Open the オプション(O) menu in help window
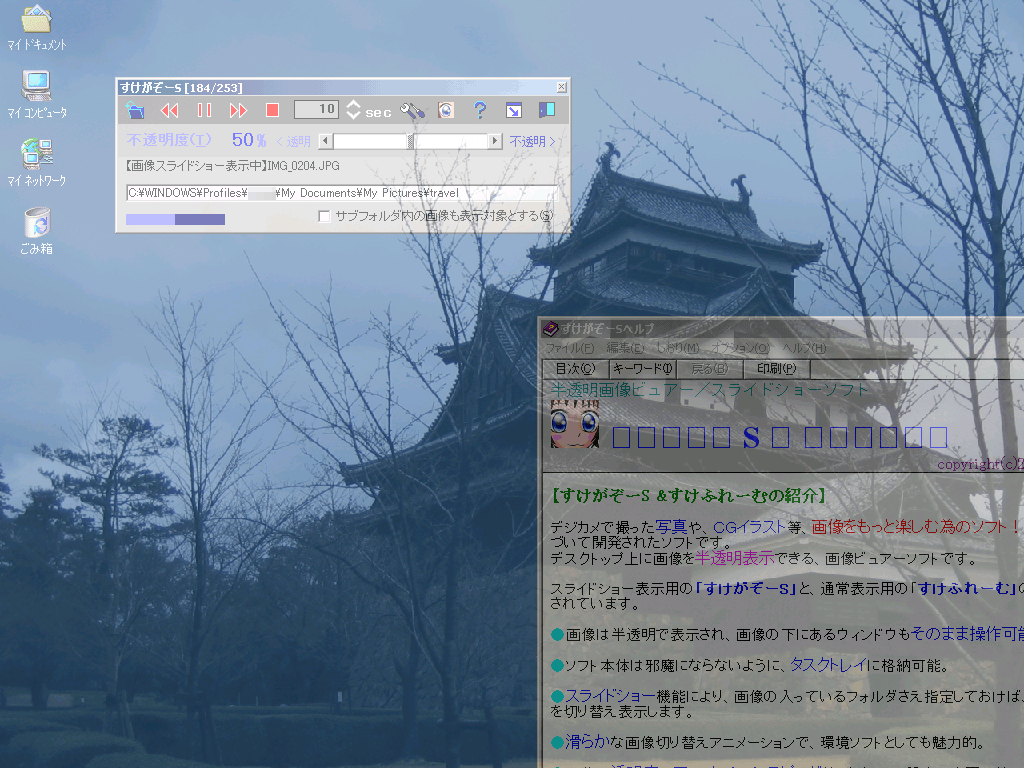Screen dimensions: 1024x768 coord(741,348)
